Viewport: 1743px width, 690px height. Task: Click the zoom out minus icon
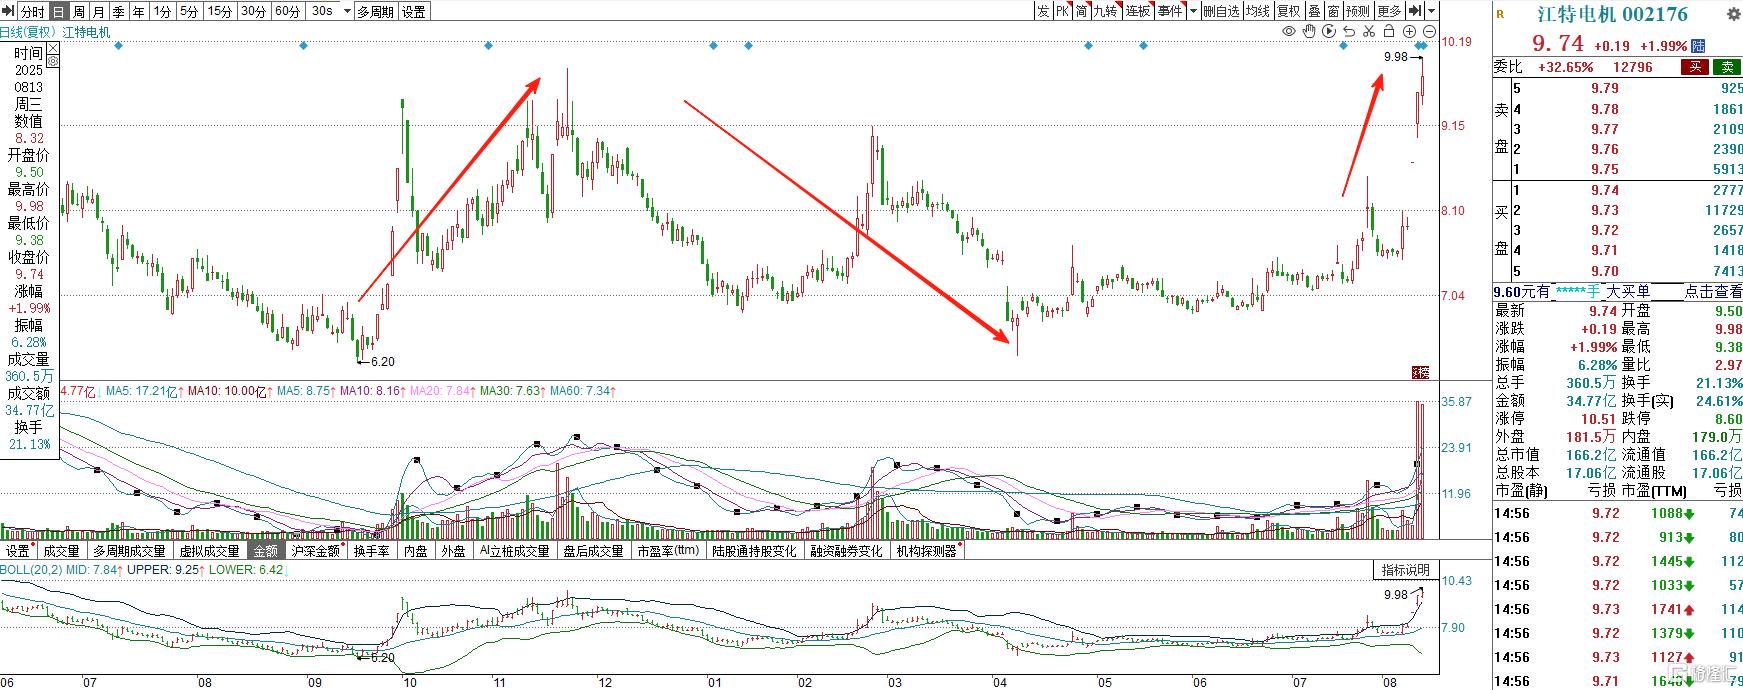[x=1428, y=32]
